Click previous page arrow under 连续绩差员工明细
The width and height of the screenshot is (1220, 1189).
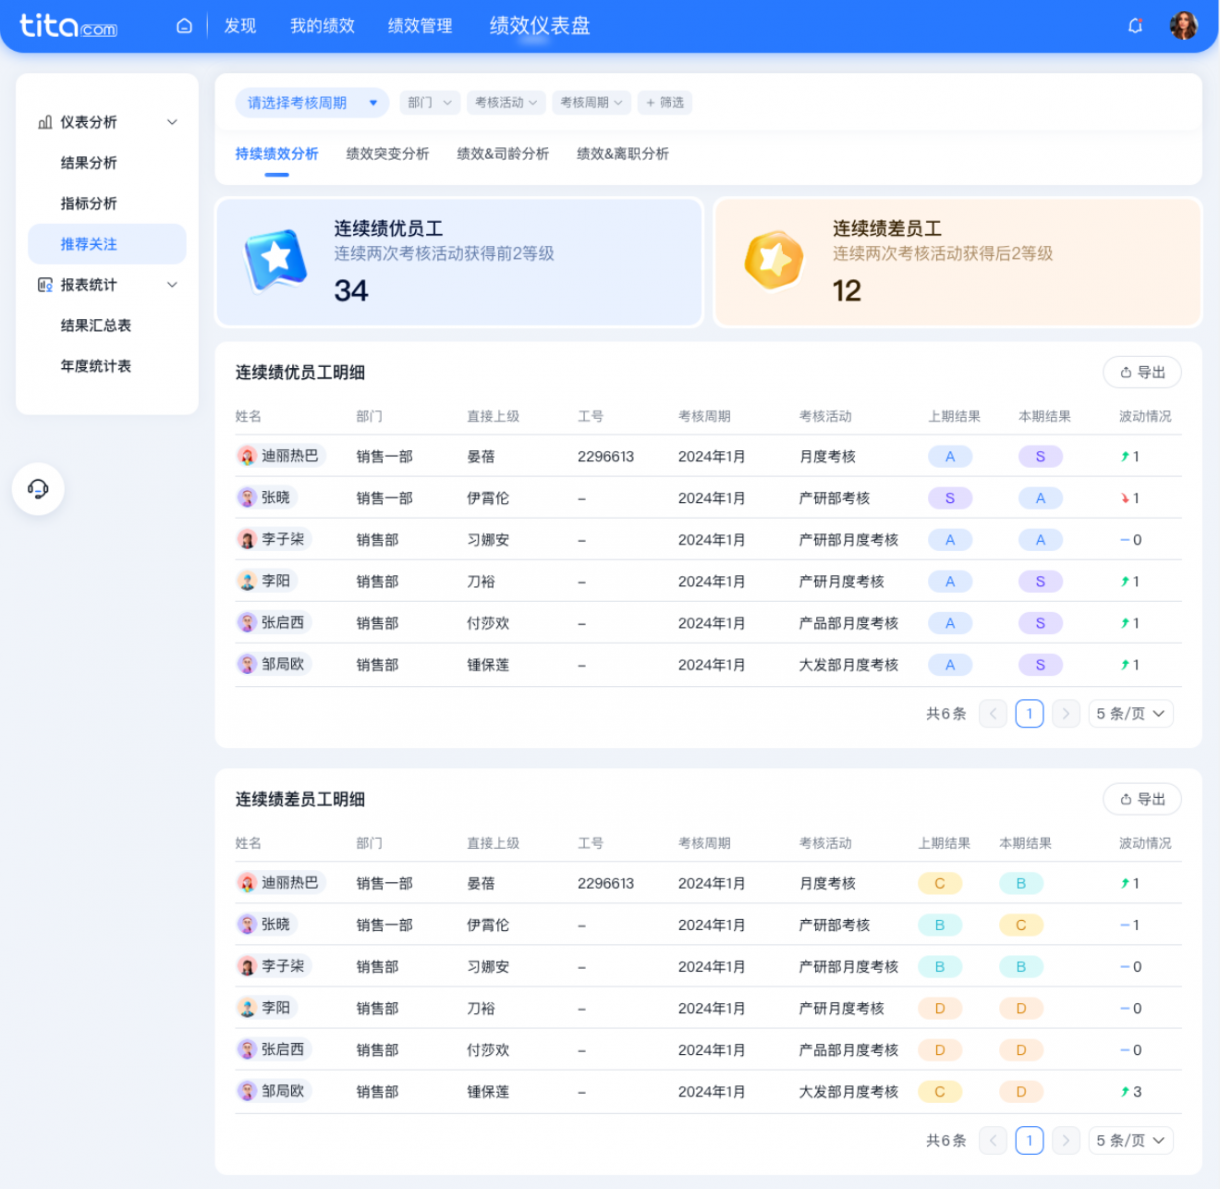[x=992, y=1140]
